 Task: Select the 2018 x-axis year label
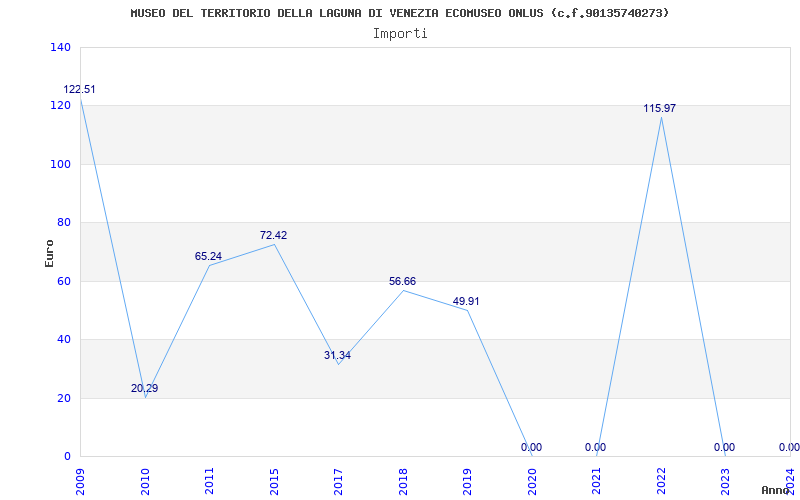point(403,481)
